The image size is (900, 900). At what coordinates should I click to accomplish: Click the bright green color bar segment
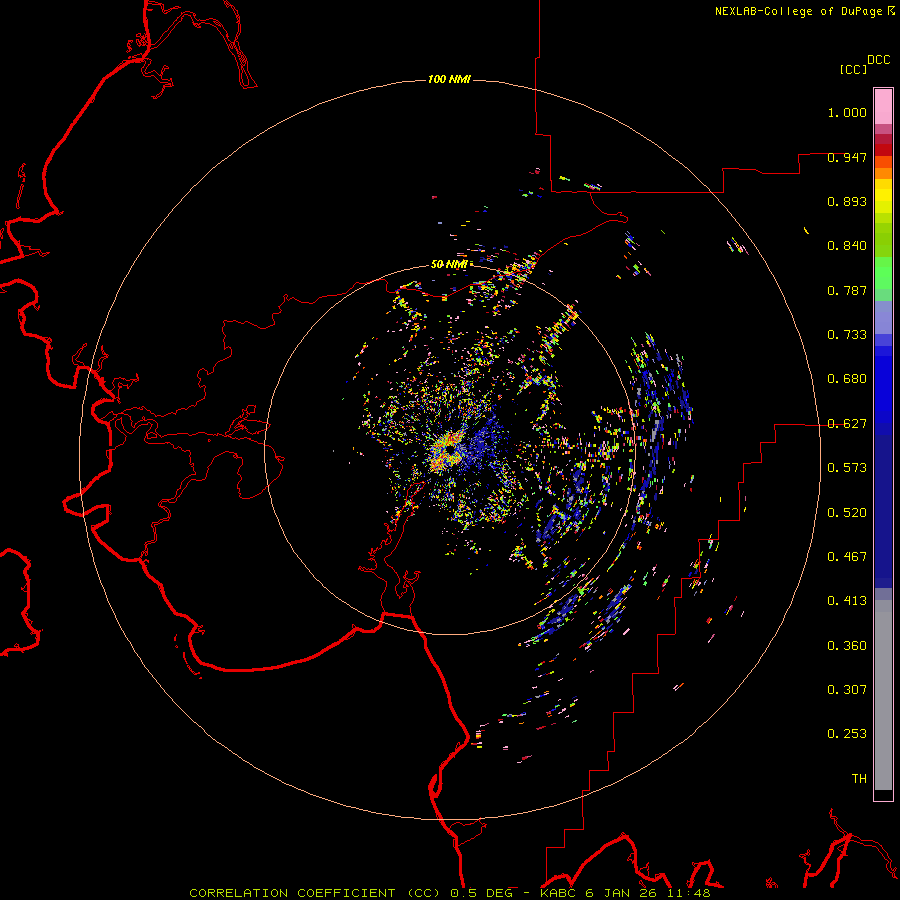(x=883, y=273)
